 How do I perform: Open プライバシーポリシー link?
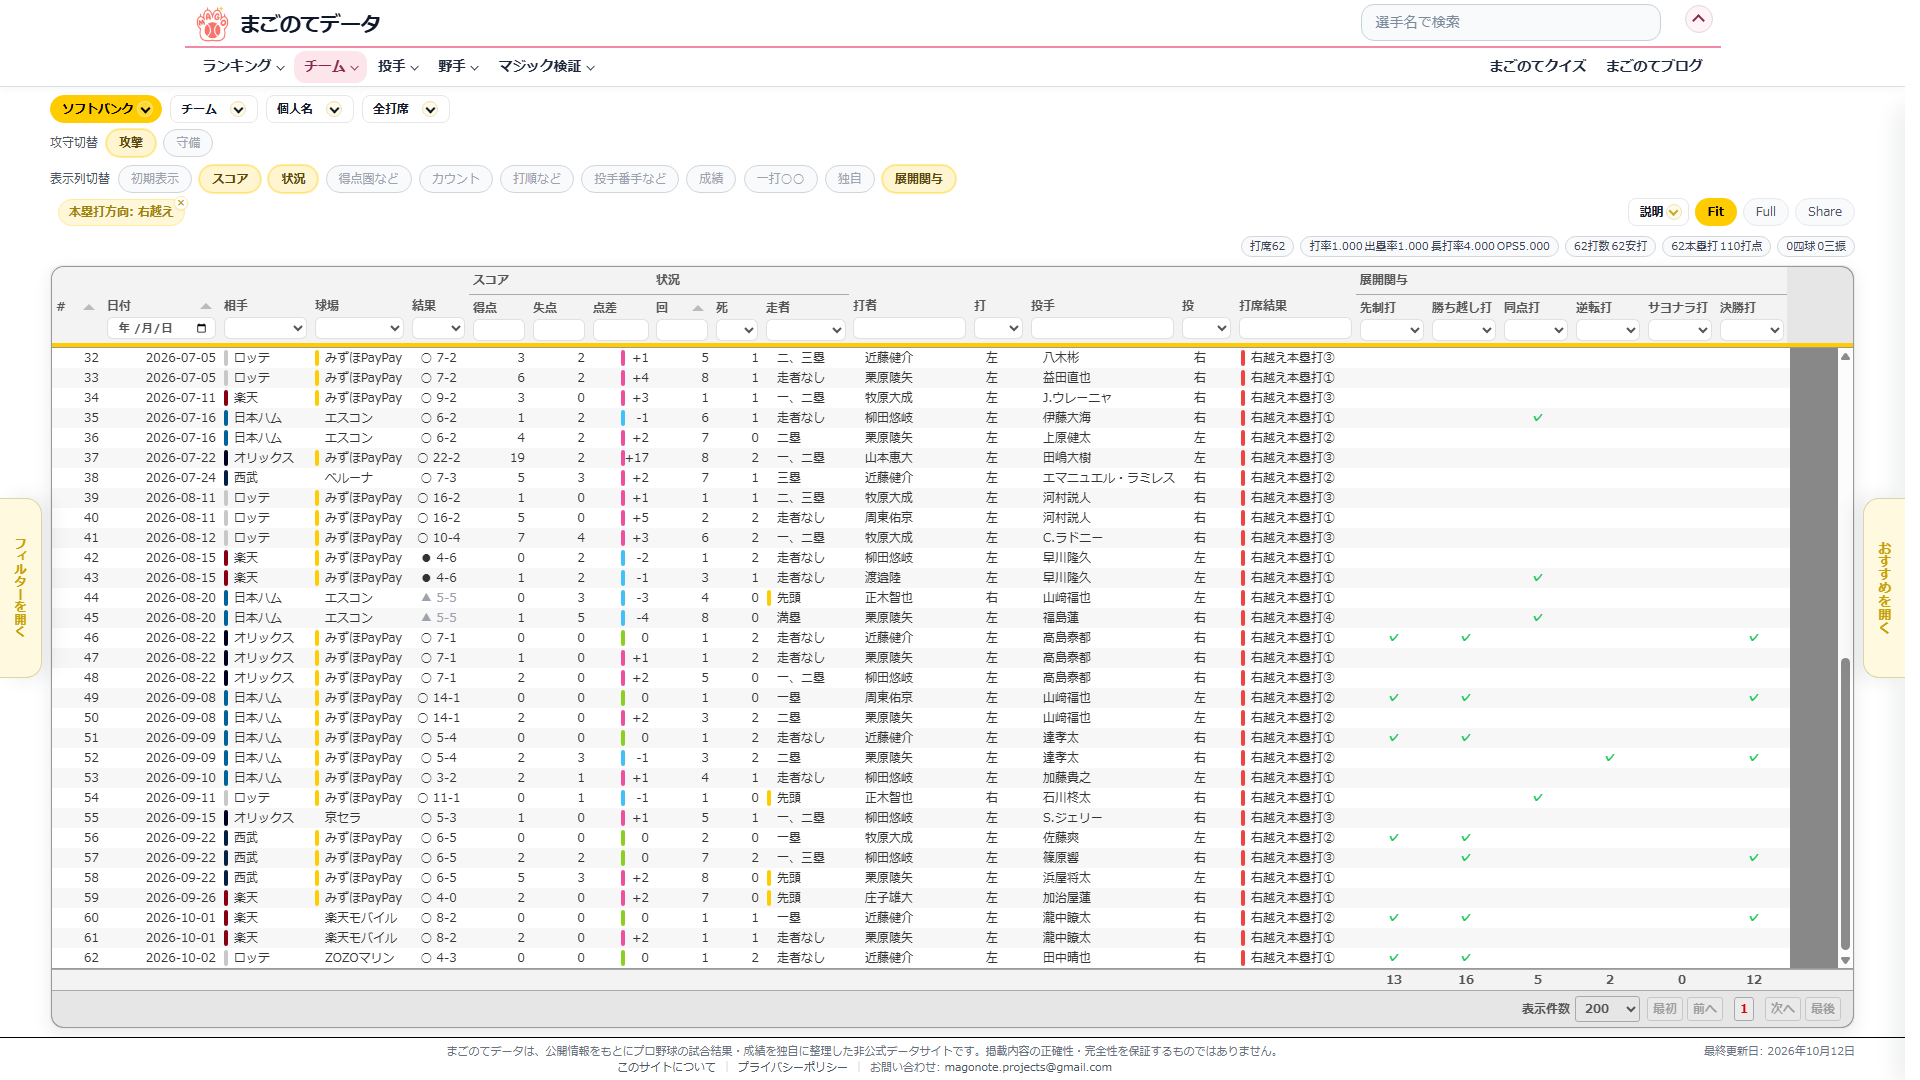(792, 1067)
